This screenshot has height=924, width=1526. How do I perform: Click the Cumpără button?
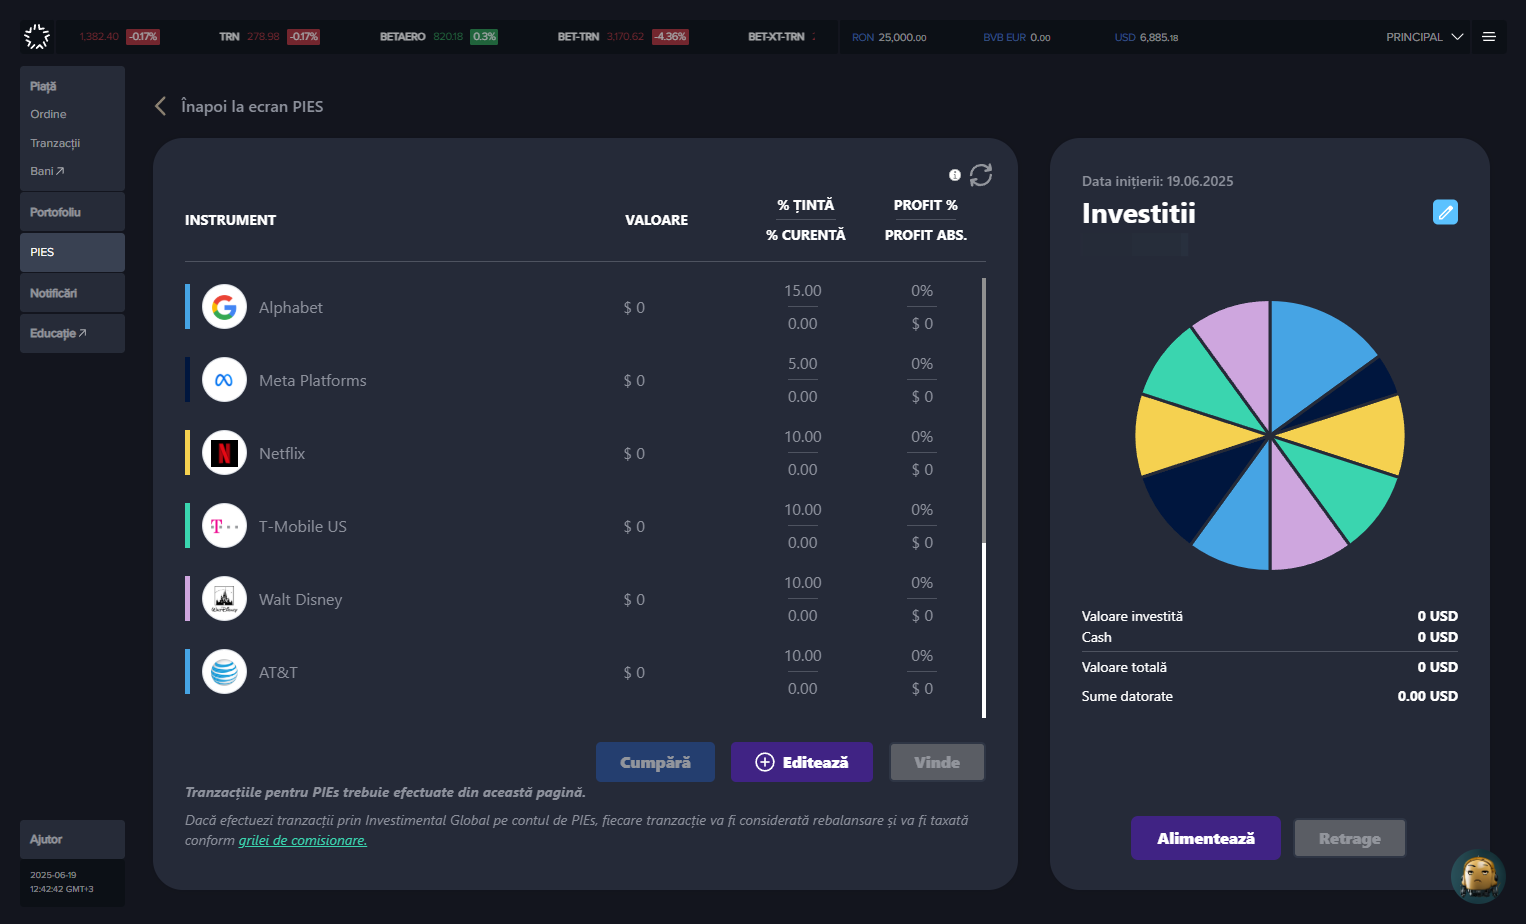tap(655, 762)
